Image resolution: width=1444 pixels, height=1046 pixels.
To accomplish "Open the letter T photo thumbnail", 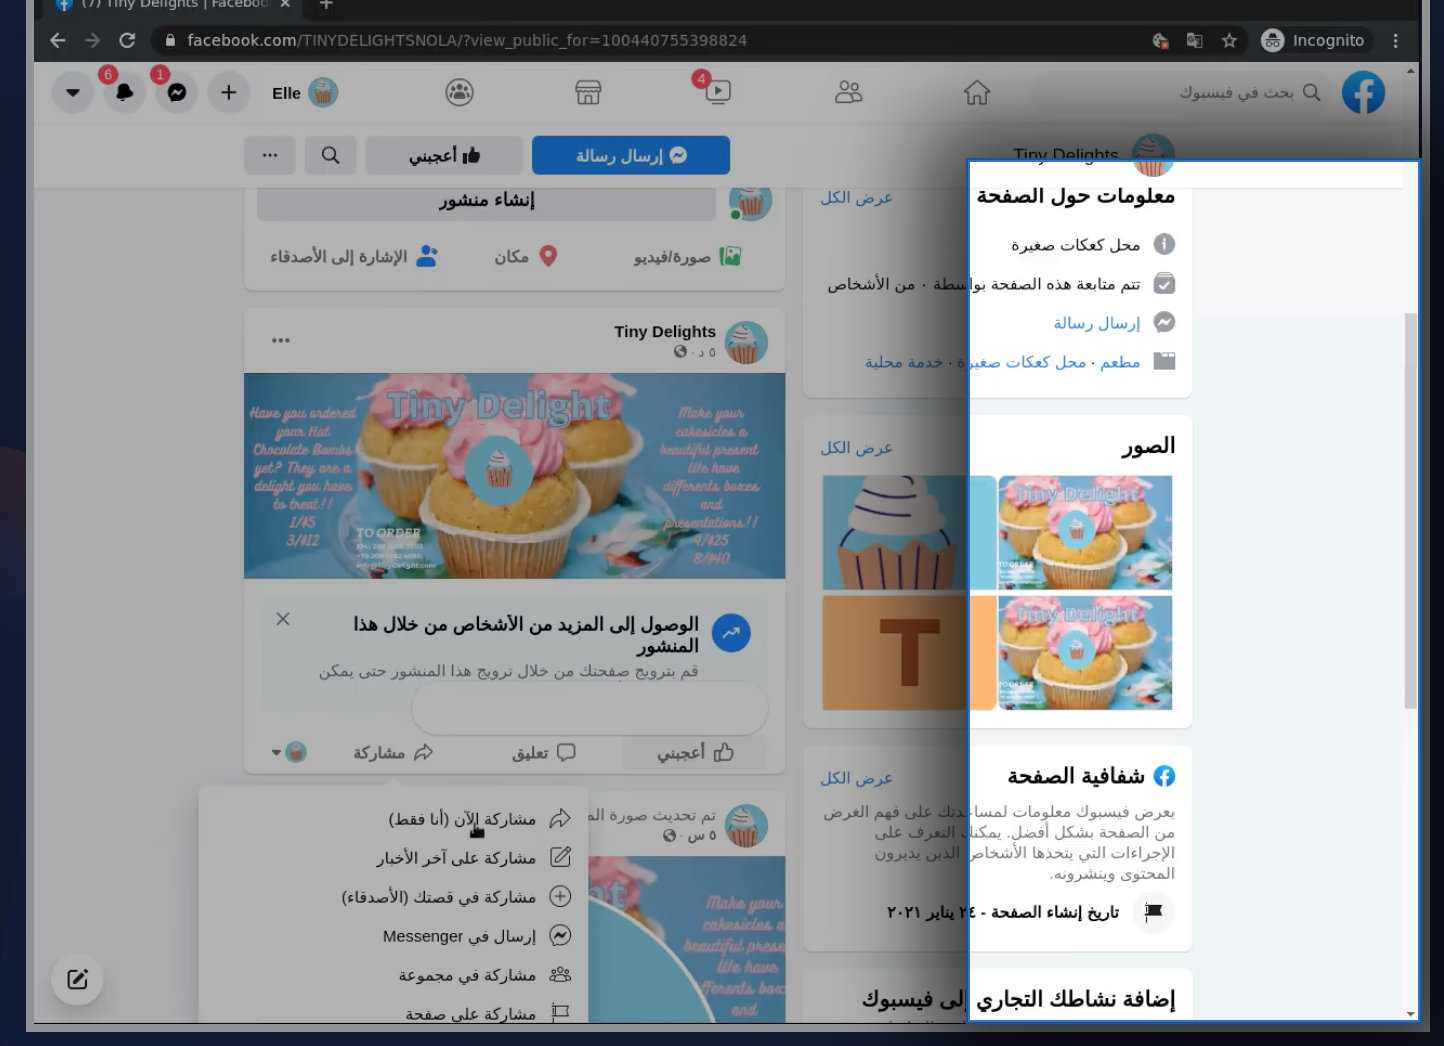I will pos(909,653).
